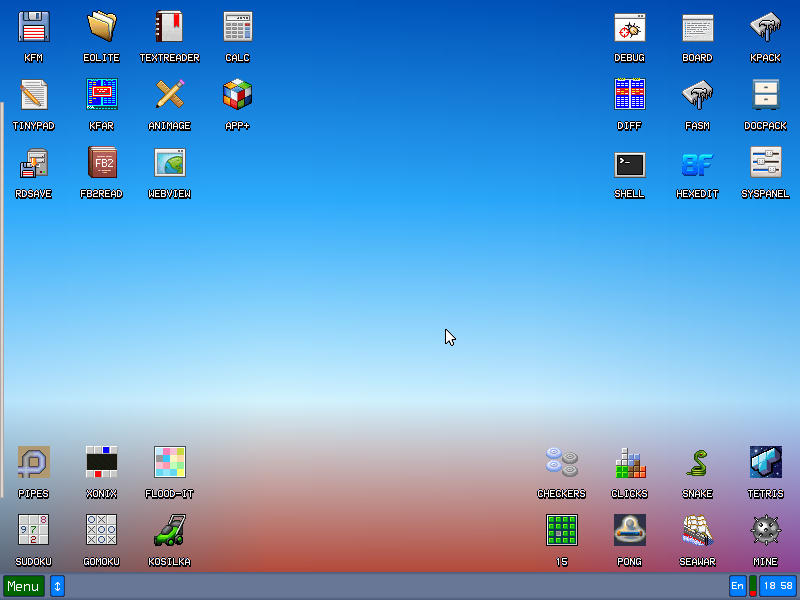Open the TINYPAD notepad icon
Screen dimensions: 800x600
click(x=34, y=94)
